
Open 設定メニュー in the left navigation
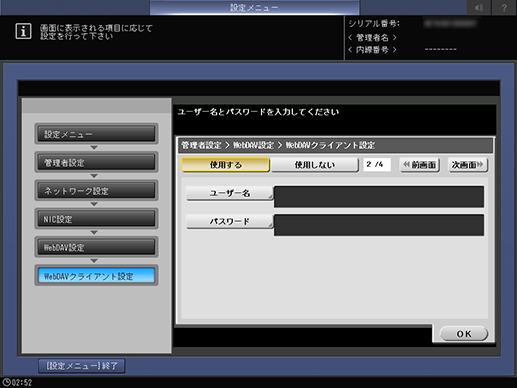[96, 134]
